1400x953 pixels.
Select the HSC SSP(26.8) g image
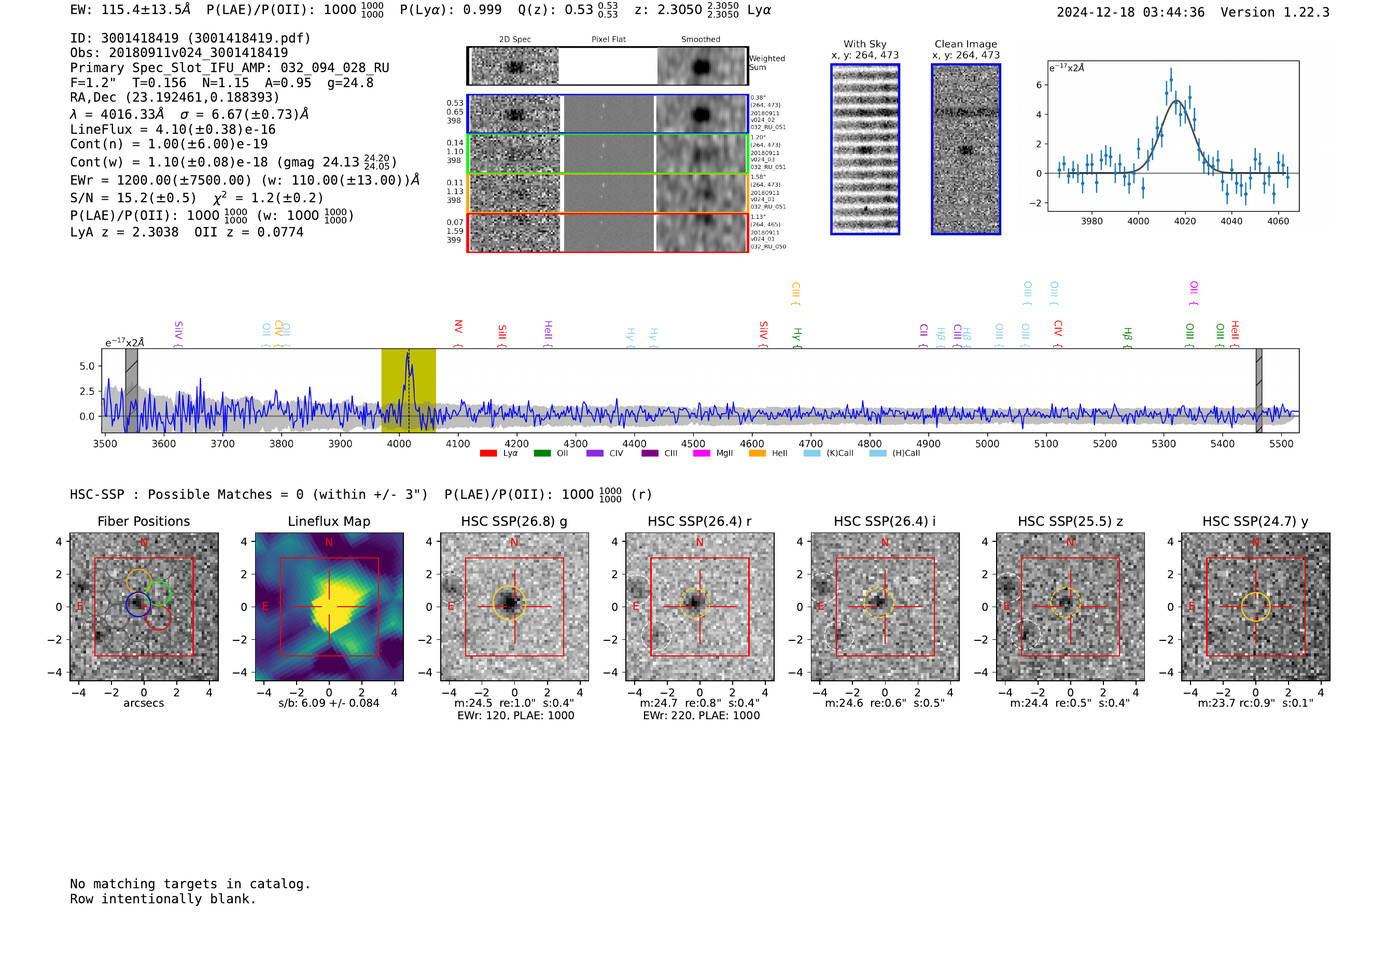click(x=514, y=607)
